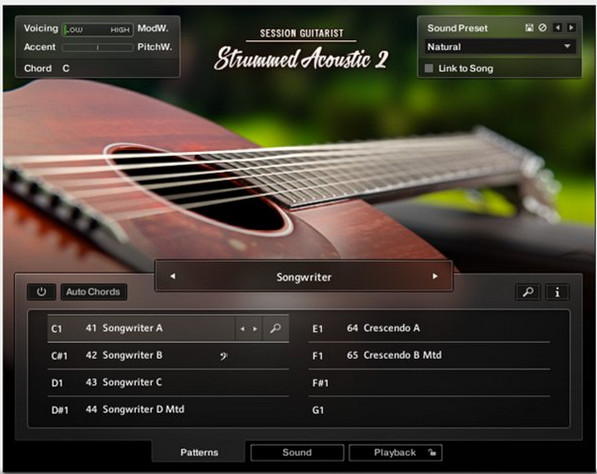Screen dimensions: 597x474
Task: Save the current sound preset
Action: 529,28
